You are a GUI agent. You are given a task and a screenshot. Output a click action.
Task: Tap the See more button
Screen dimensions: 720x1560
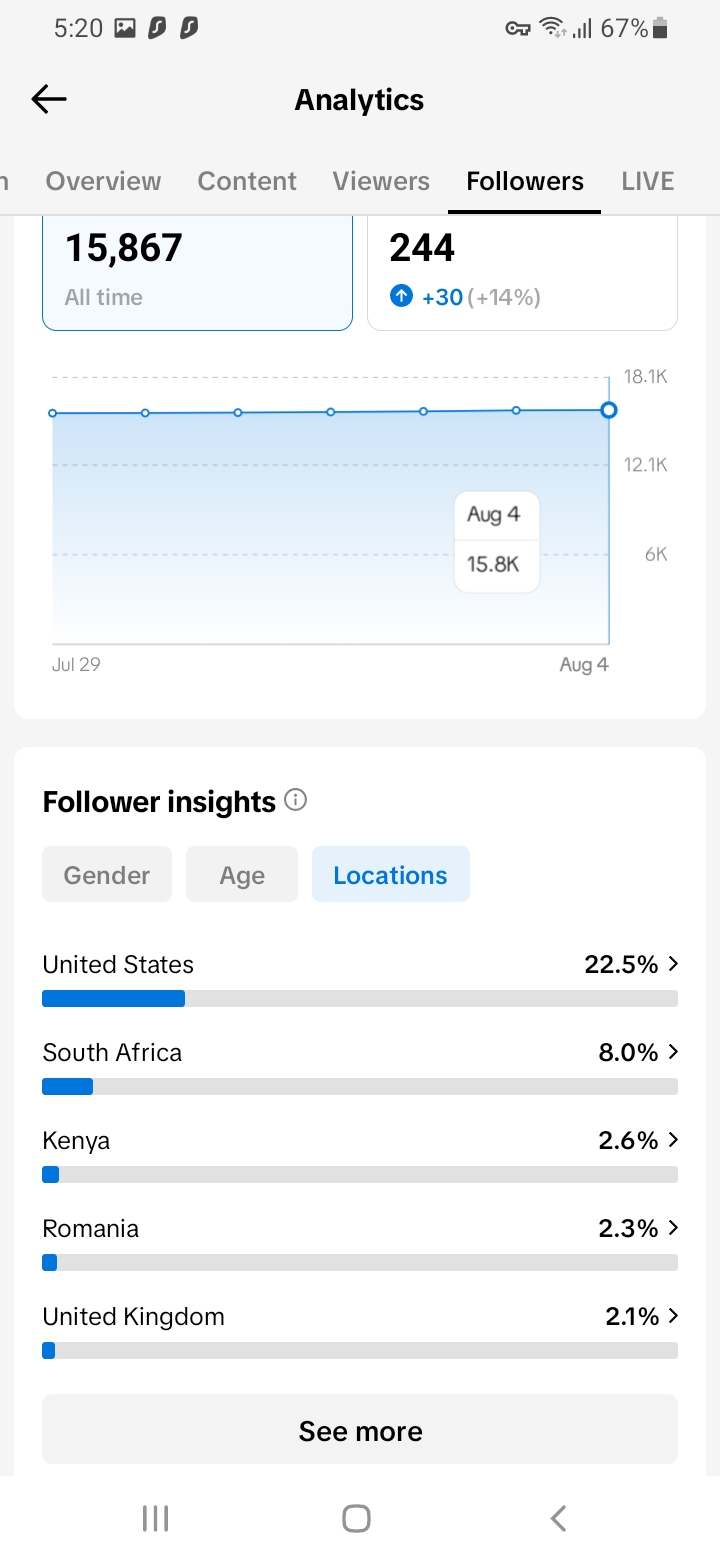coord(360,1430)
